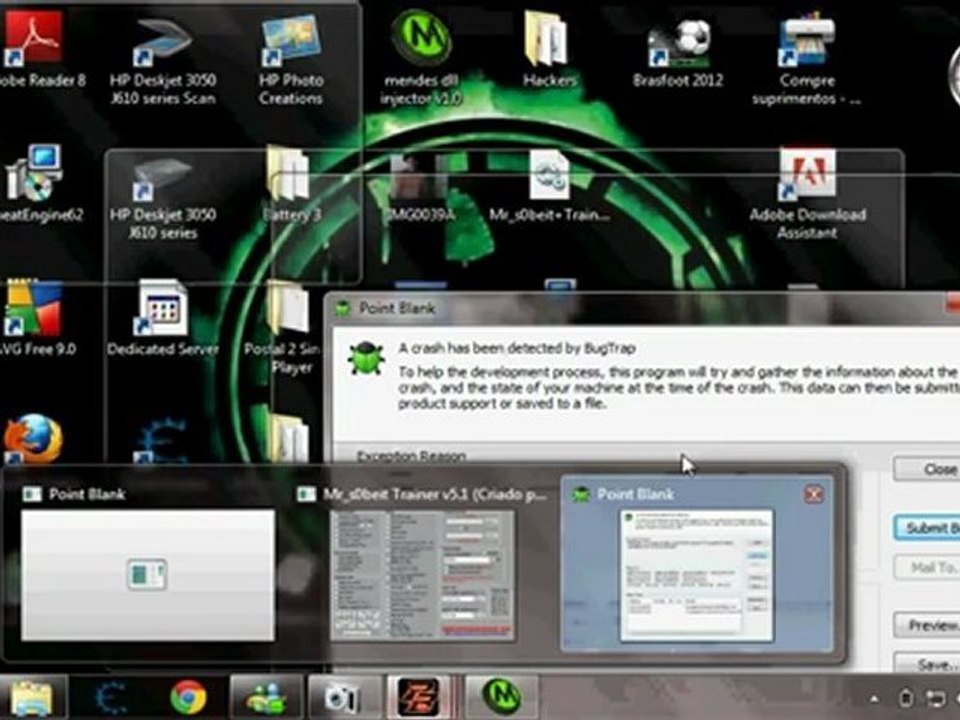Select the Mr_s0beit Trainer v5.1 preview thumbnail
Viewport: 960px width, 720px height.
[x=422, y=576]
